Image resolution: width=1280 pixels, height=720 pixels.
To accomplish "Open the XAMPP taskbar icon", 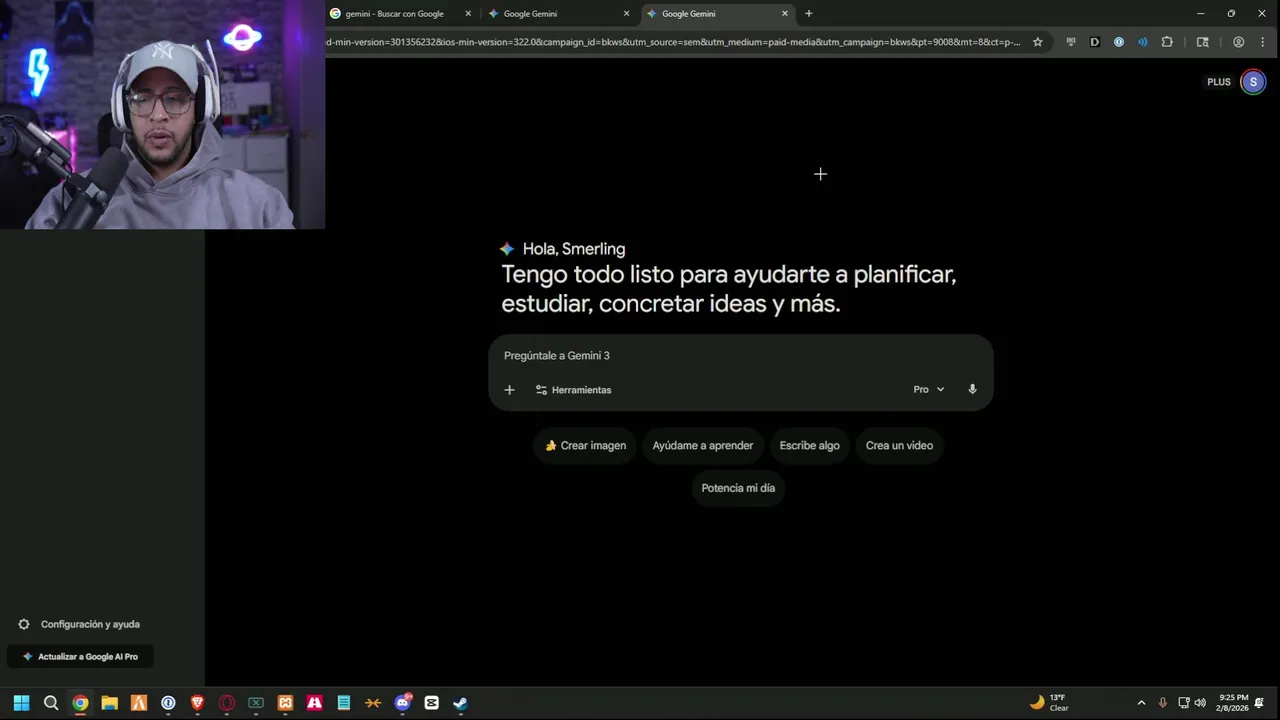I will click(285, 703).
